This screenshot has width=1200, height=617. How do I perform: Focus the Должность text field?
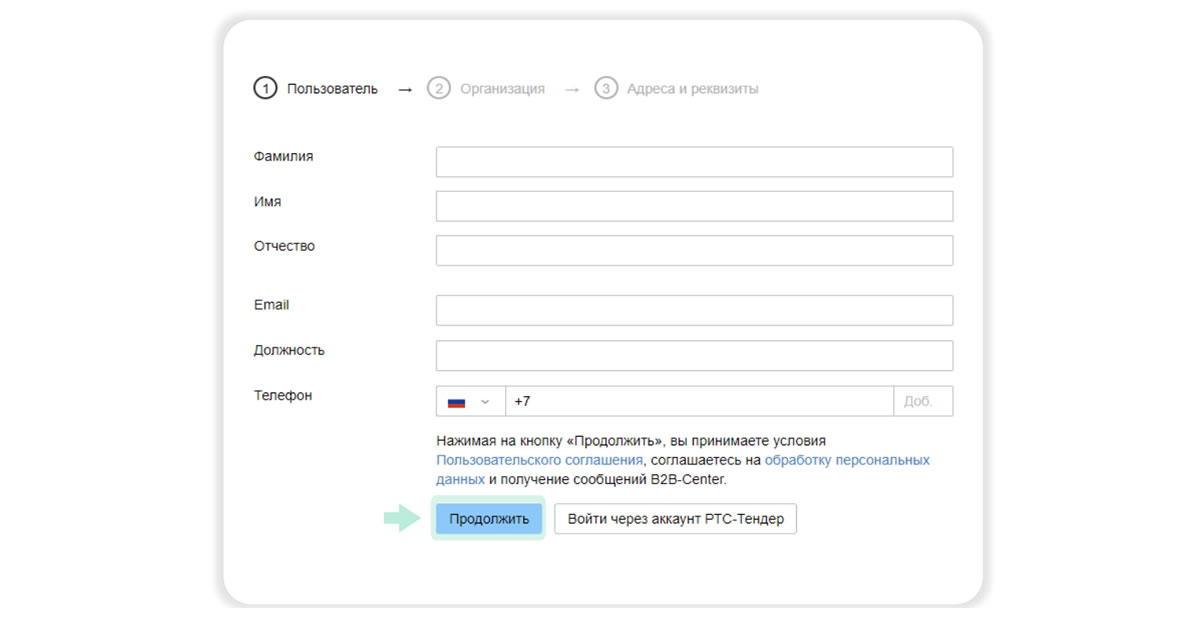[x=694, y=355]
